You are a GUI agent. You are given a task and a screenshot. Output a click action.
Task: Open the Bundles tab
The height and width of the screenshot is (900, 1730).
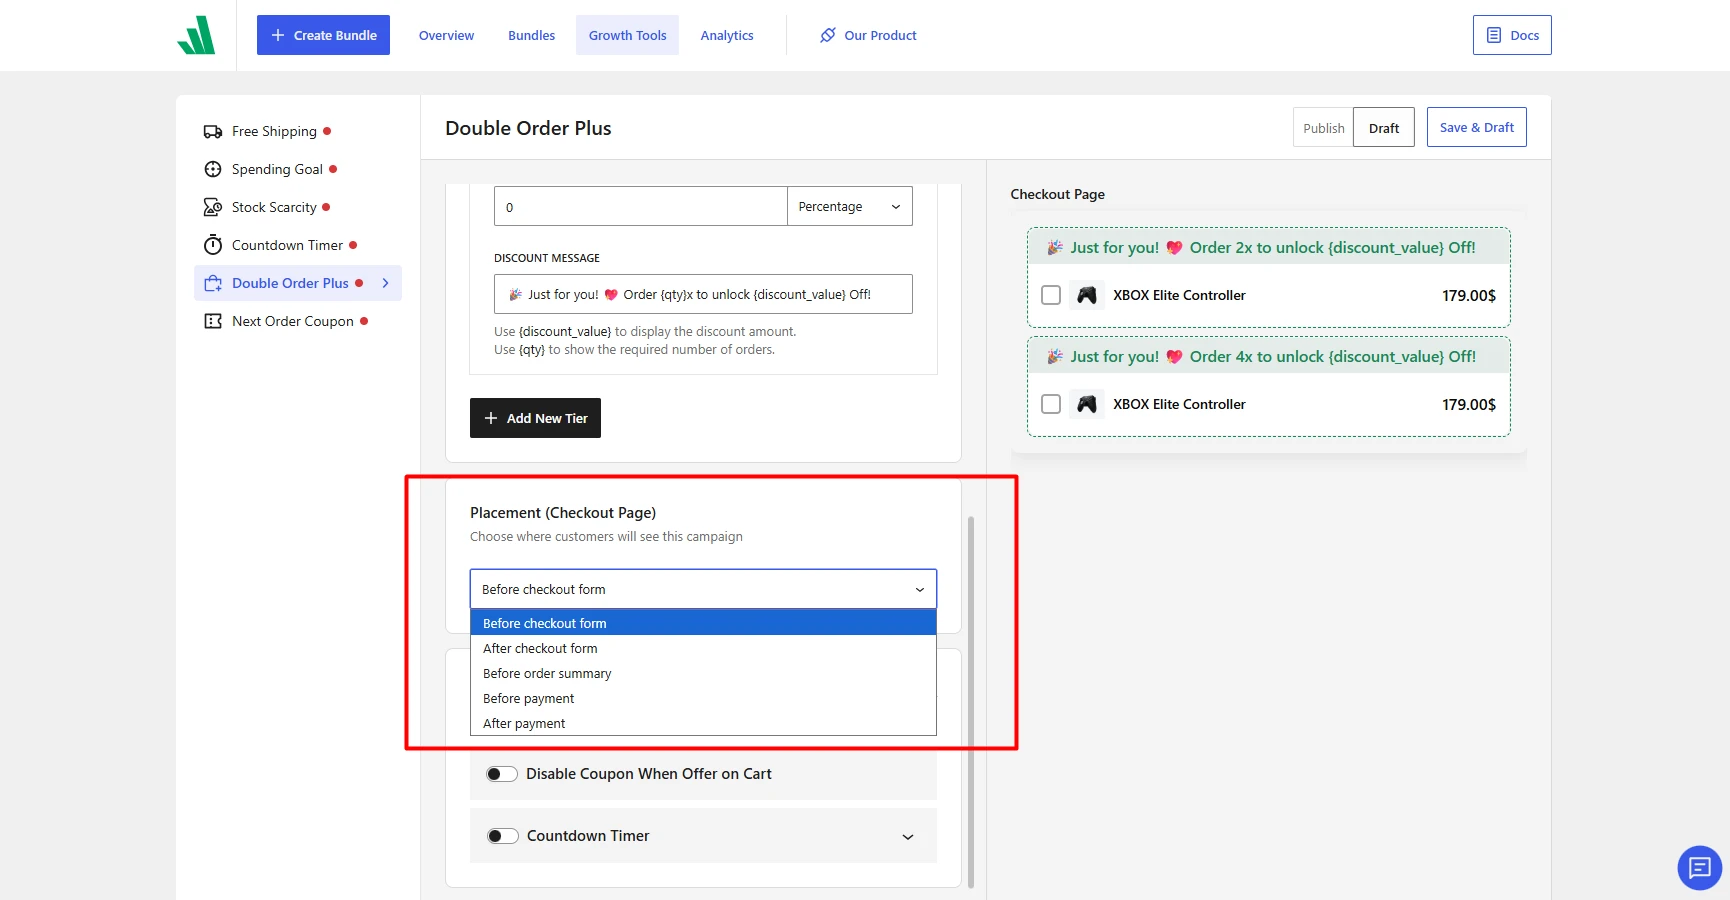pos(531,35)
